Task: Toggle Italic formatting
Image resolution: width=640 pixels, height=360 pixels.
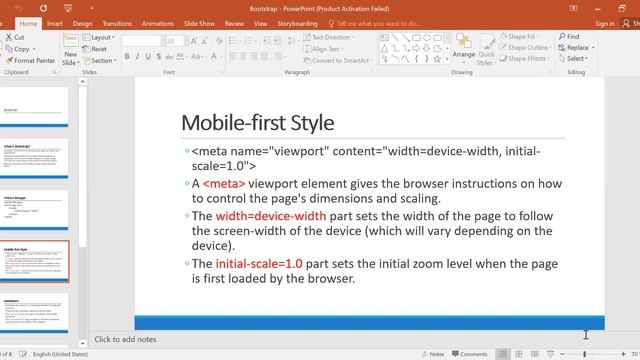Action: pos(137,56)
